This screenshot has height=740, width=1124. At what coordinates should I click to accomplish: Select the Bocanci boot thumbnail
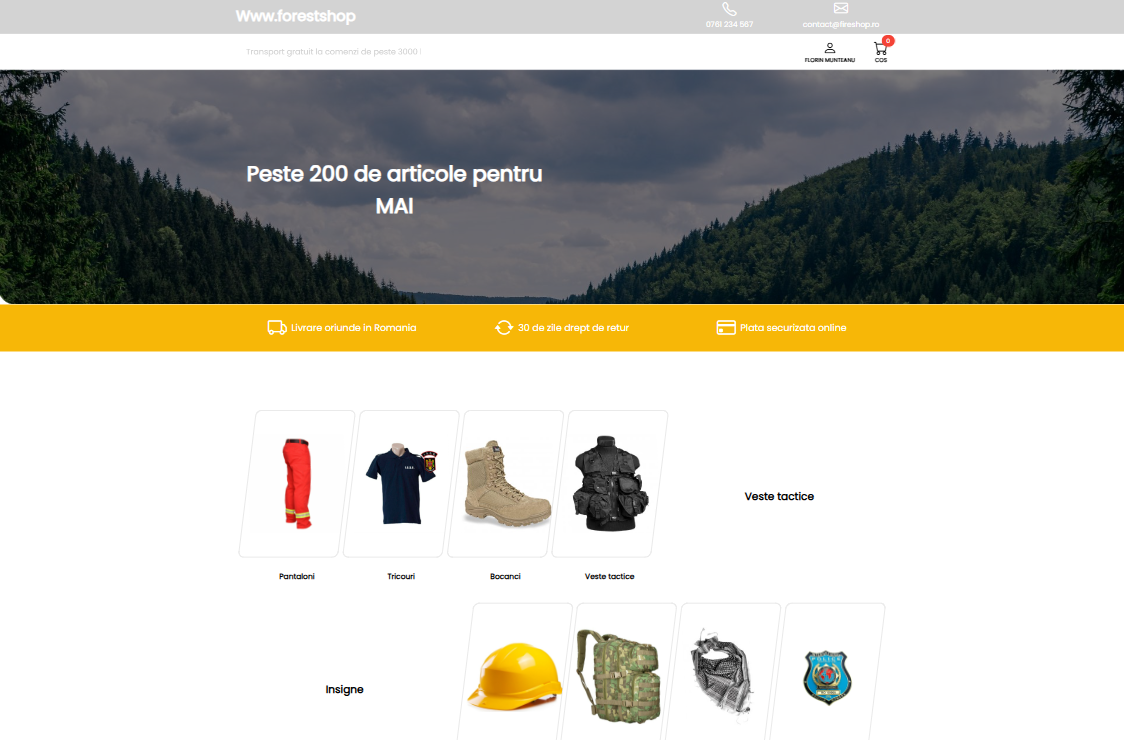coord(506,483)
